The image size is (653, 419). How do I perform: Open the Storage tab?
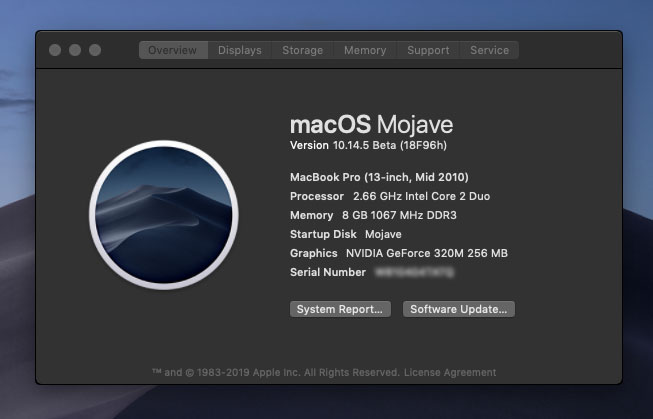click(x=302, y=50)
